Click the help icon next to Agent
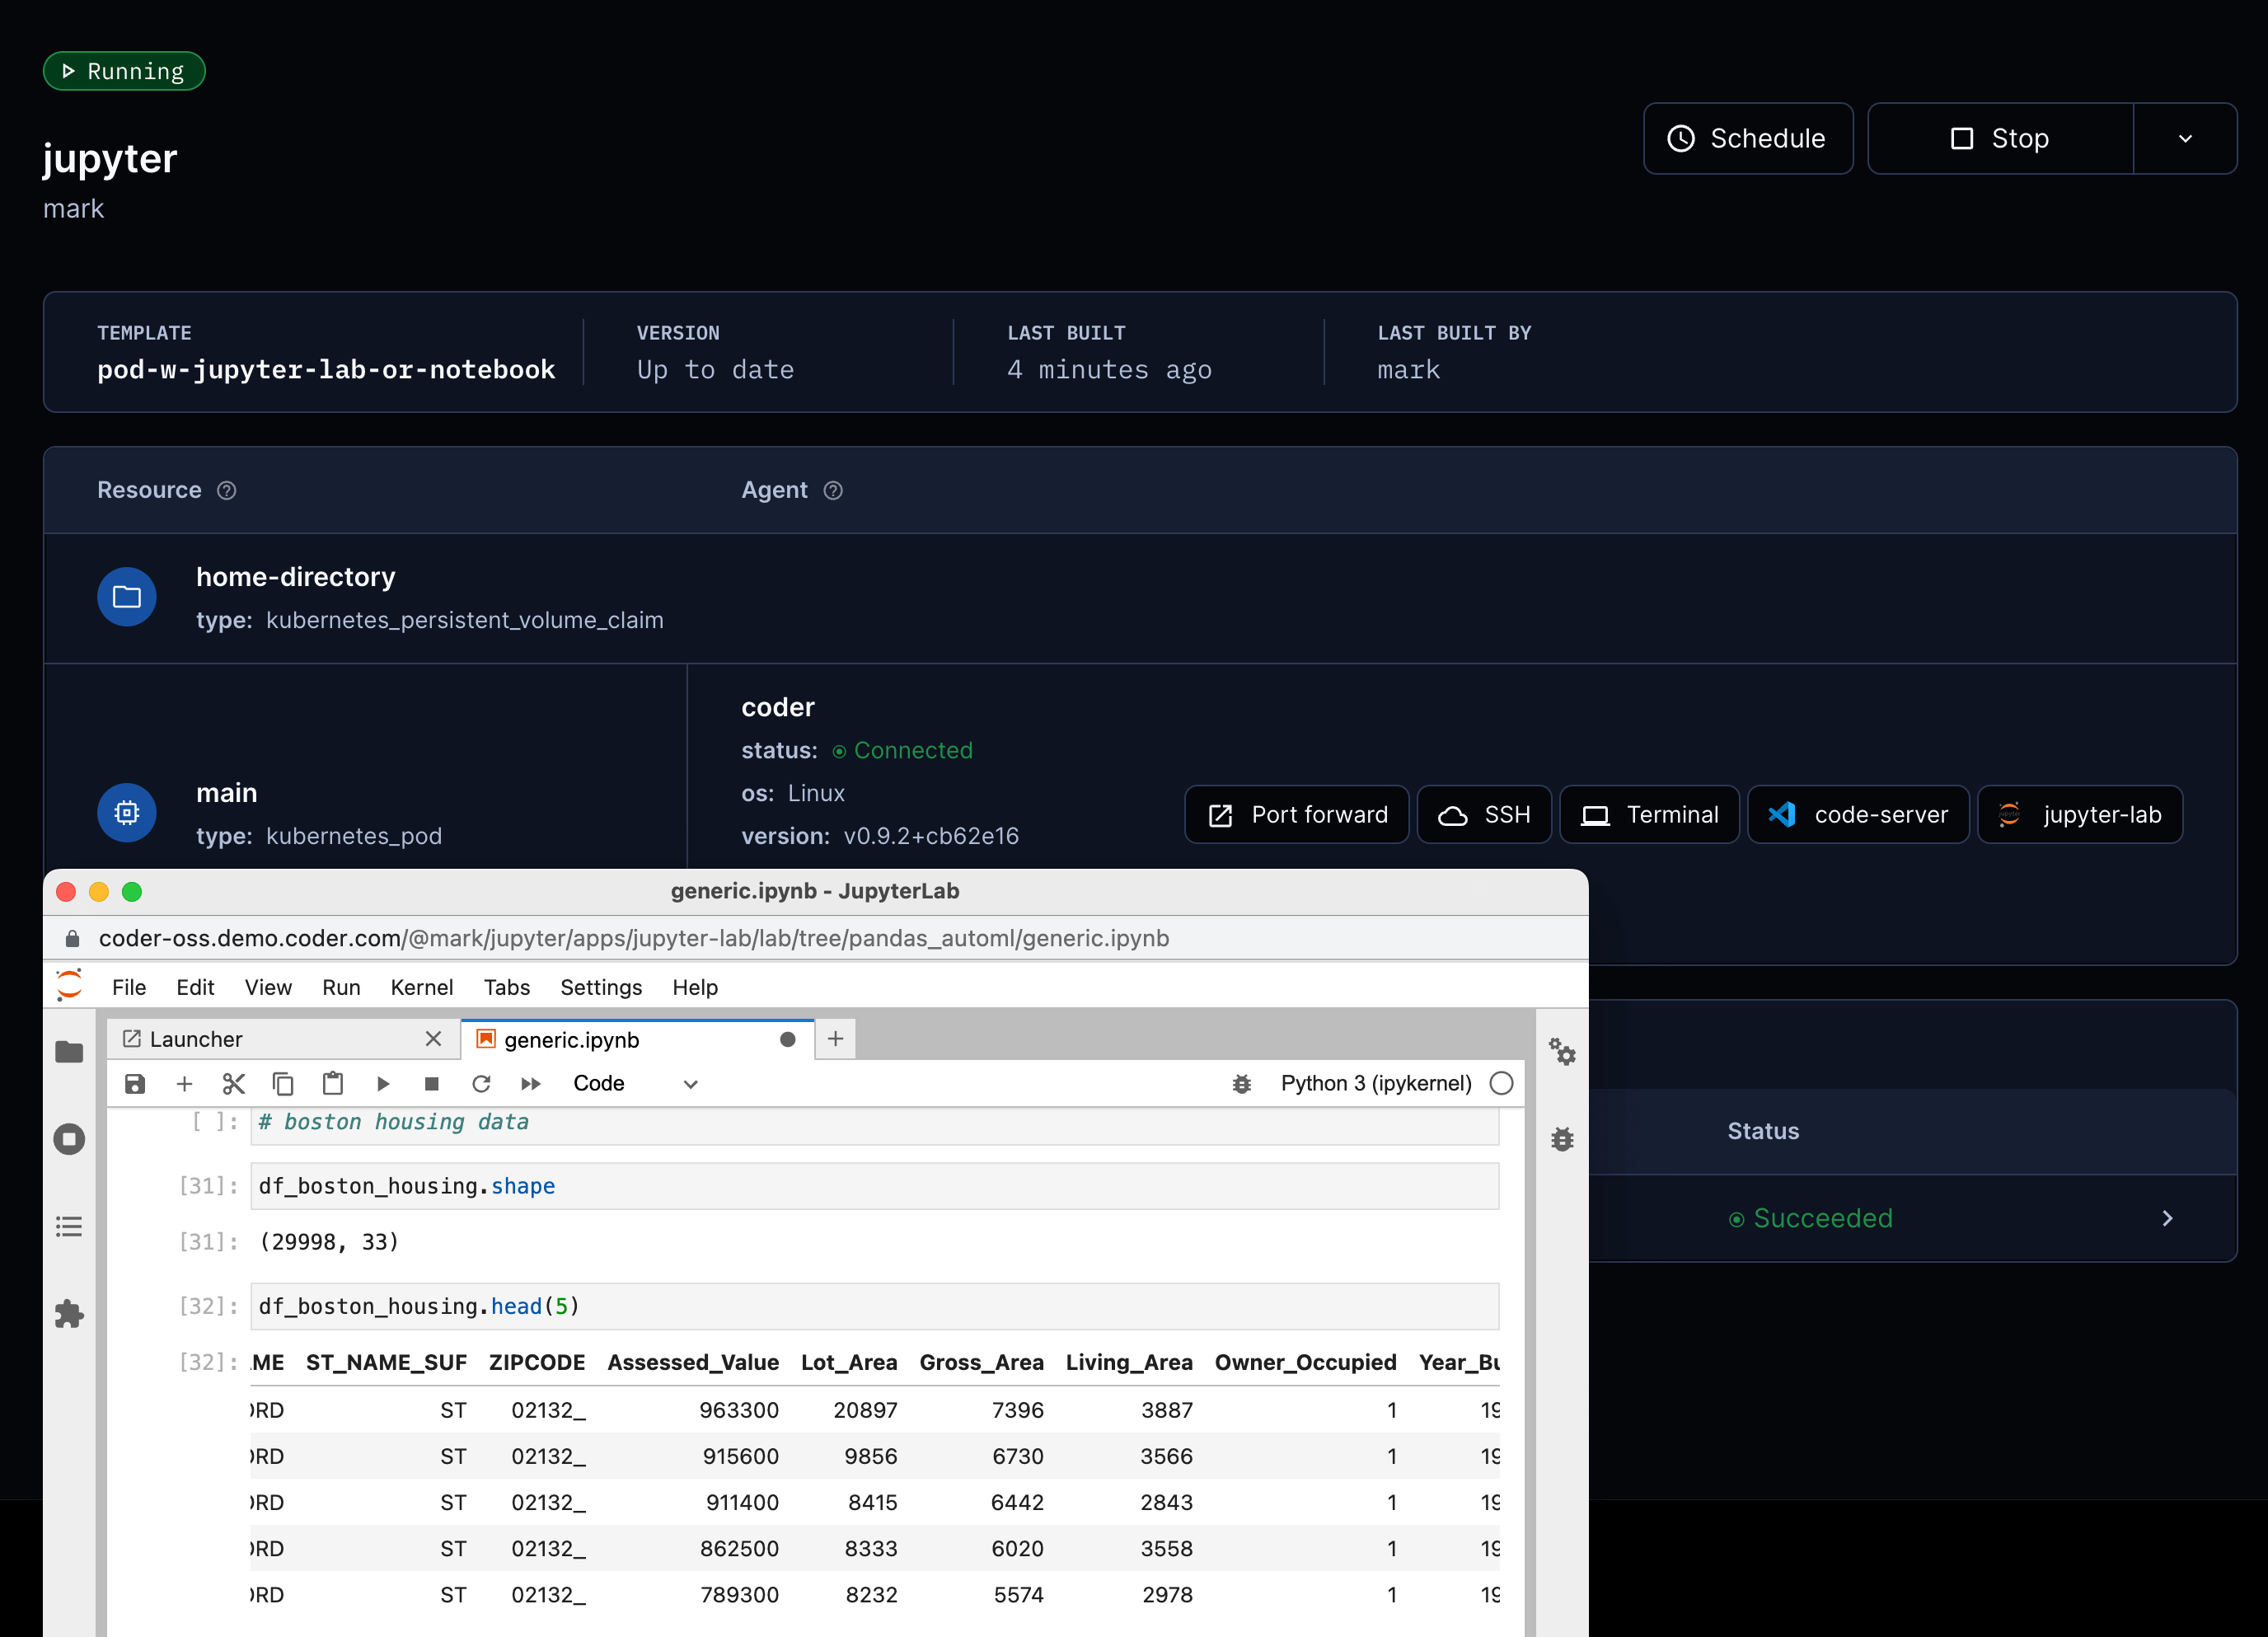The width and height of the screenshot is (2268, 1637). point(833,490)
